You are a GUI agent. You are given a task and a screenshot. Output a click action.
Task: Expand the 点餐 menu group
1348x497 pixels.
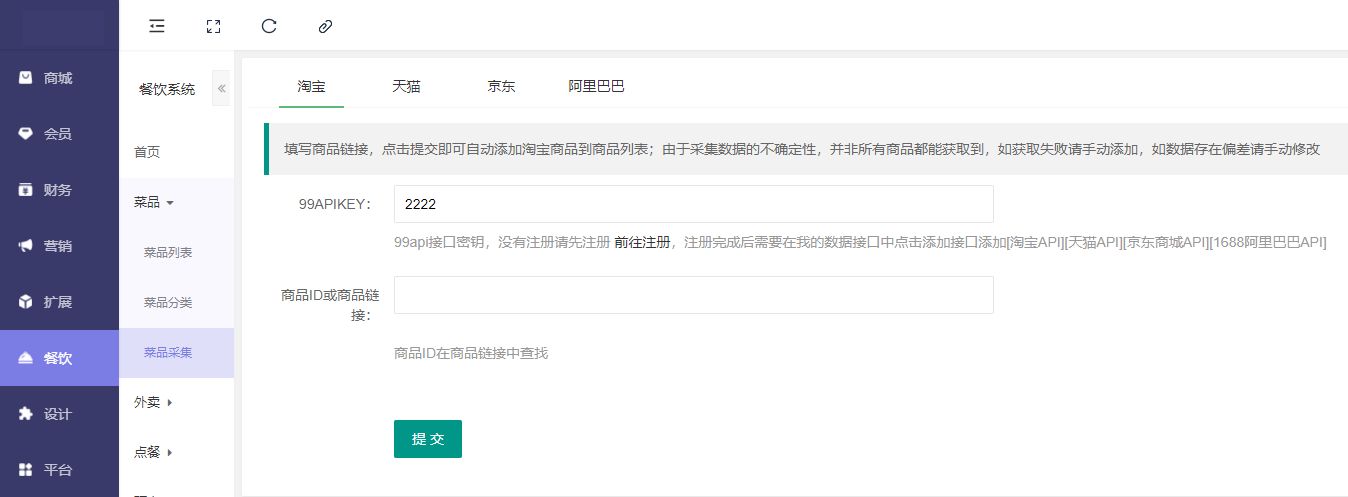(x=154, y=453)
